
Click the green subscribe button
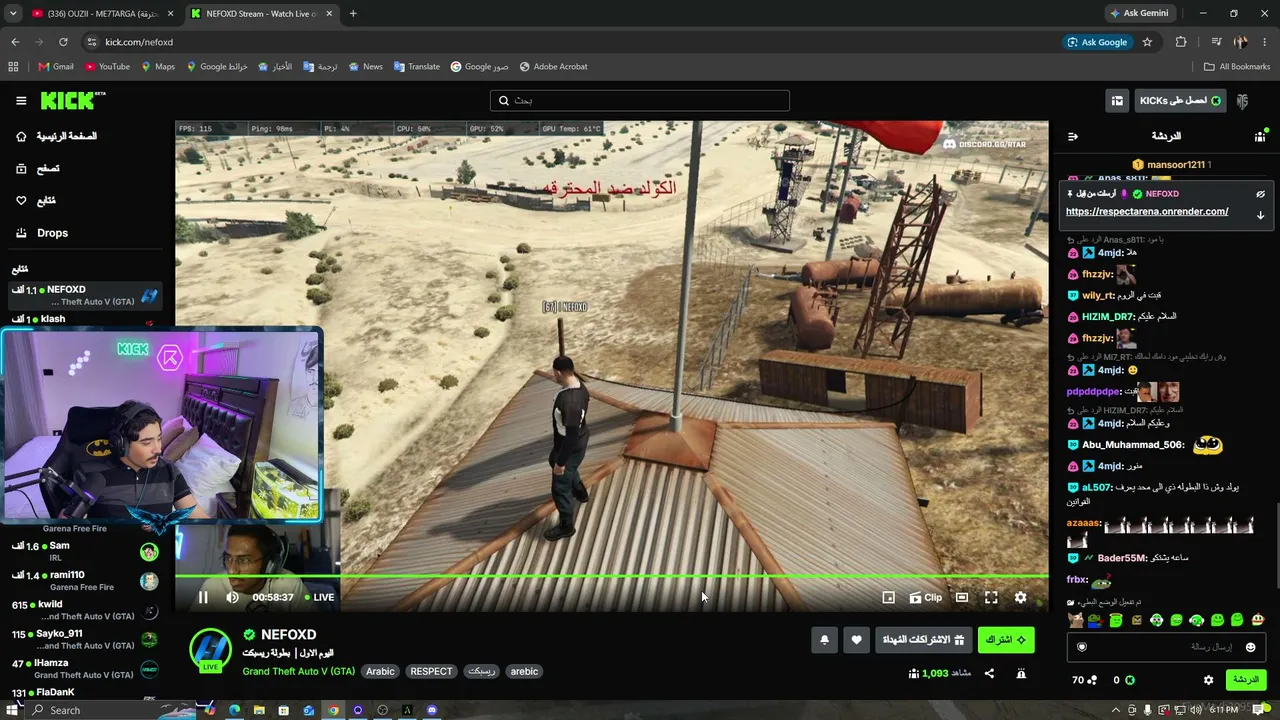[1006, 640]
